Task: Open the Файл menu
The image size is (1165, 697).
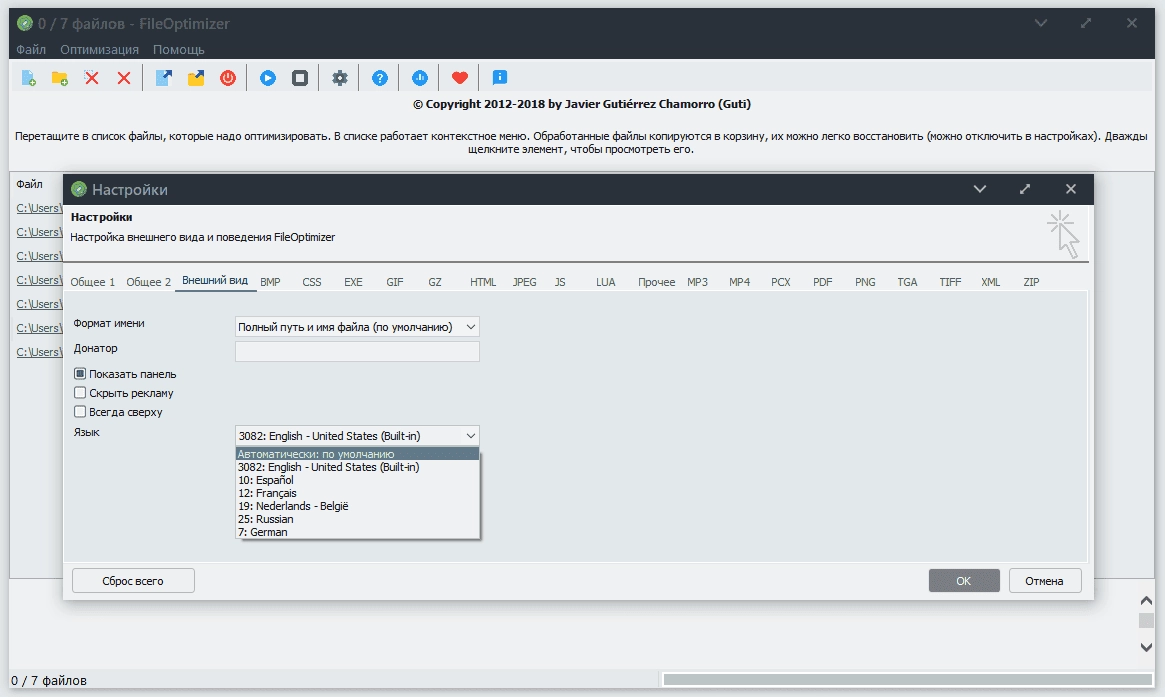Action: pos(31,49)
